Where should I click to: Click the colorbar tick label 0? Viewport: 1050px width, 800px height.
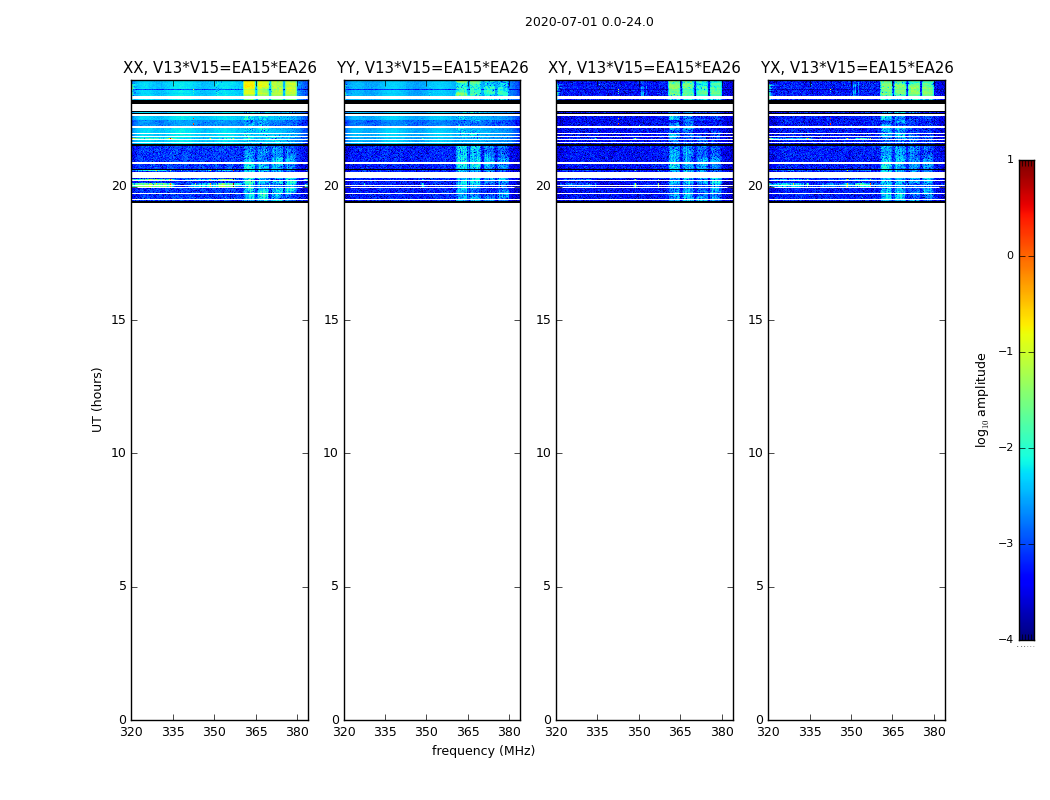1010,256
